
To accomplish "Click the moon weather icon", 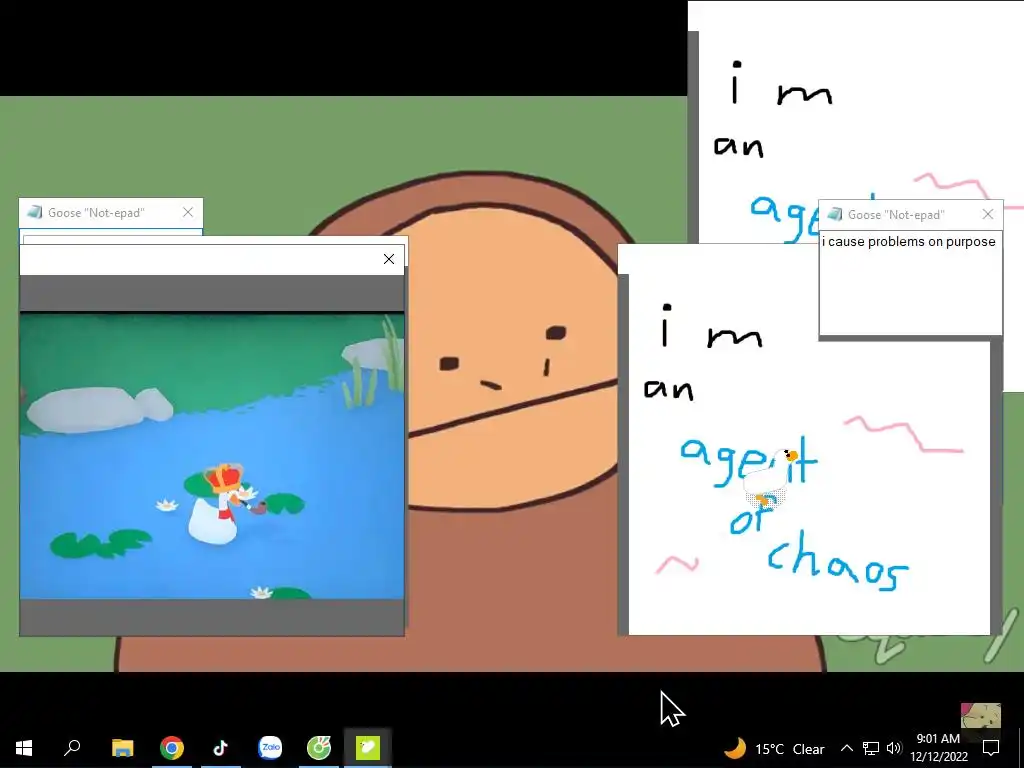I will (x=735, y=748).
